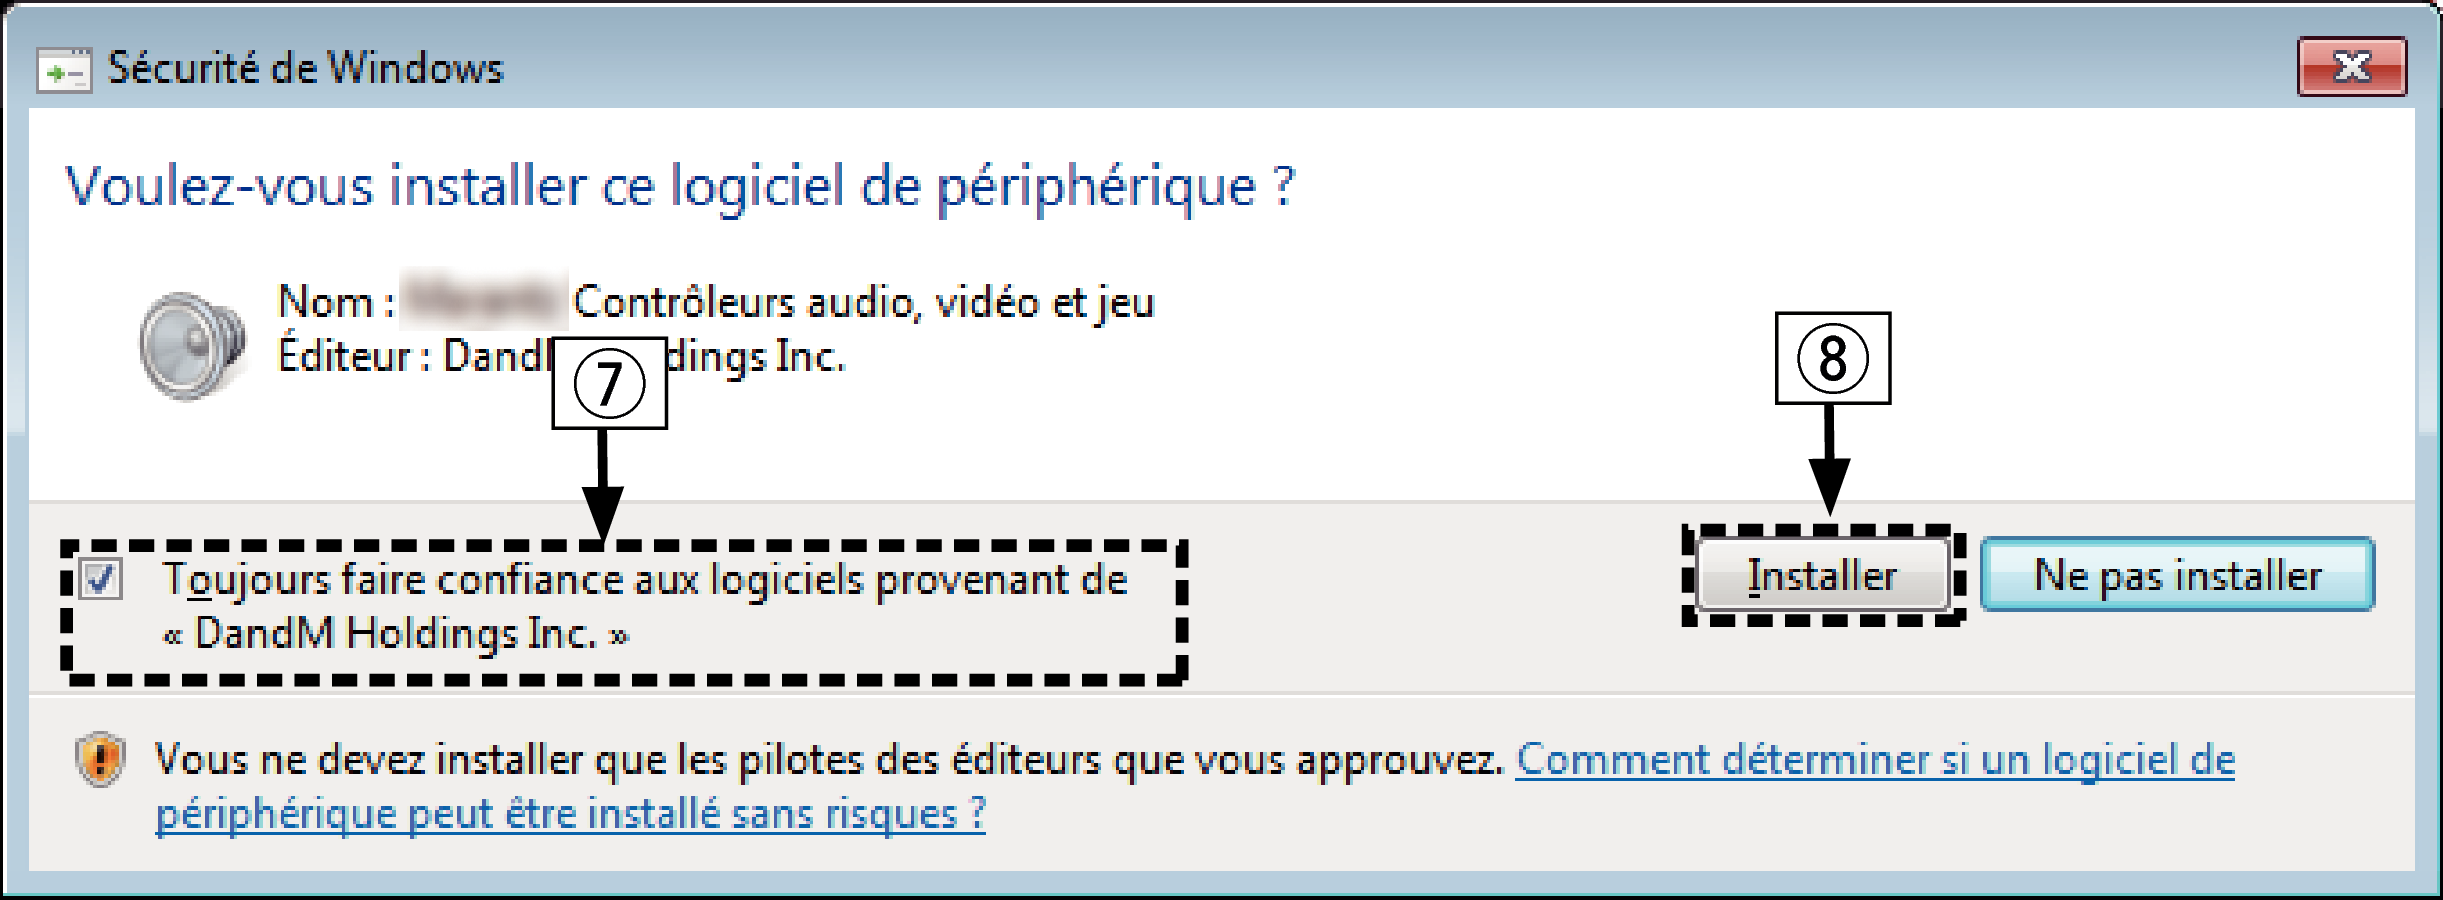Viewport: 2443px width, 900px height.
Task: Click the "« DandM Holdings Inc. »" checkbox label line
Action: 396,634
